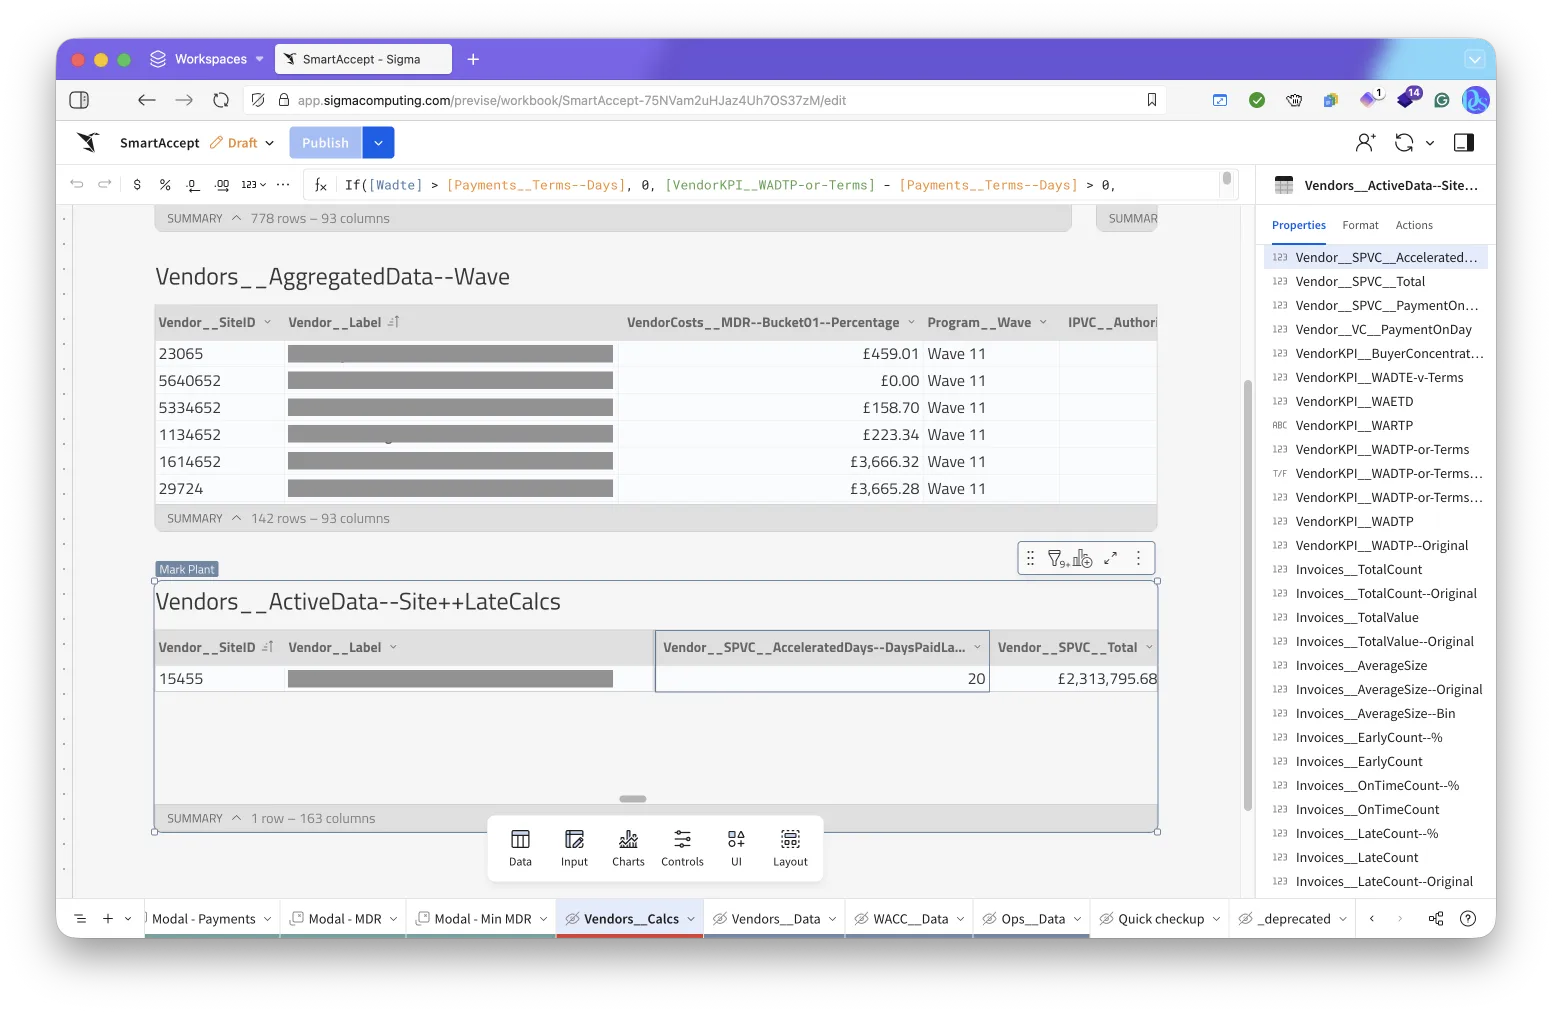Toggle the right side panel

pyautogui.click(x=1463, y=143)
